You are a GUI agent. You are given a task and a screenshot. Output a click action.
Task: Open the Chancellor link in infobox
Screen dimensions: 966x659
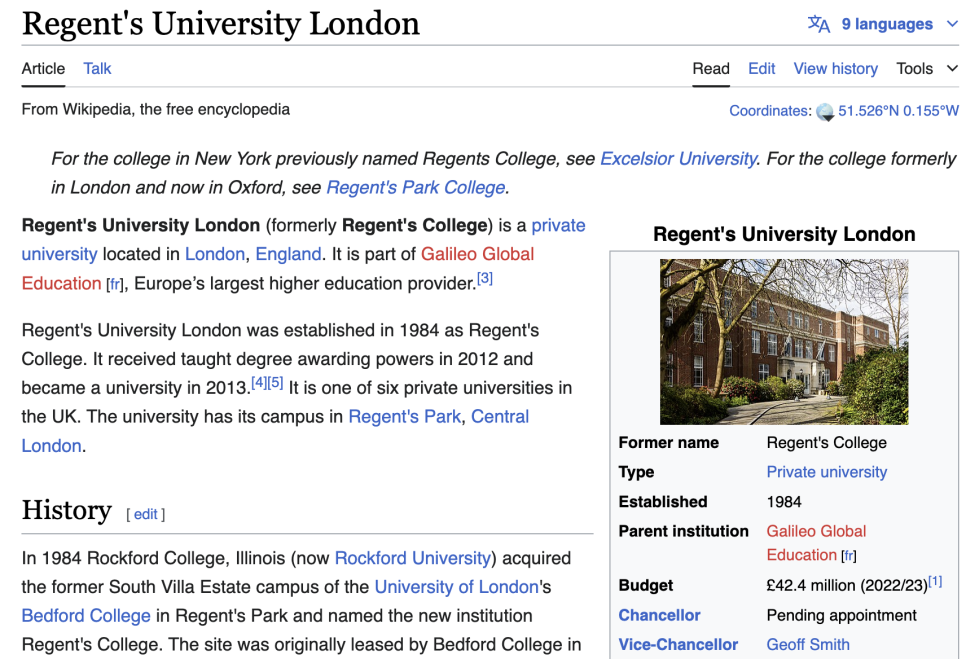coord(659,615)
